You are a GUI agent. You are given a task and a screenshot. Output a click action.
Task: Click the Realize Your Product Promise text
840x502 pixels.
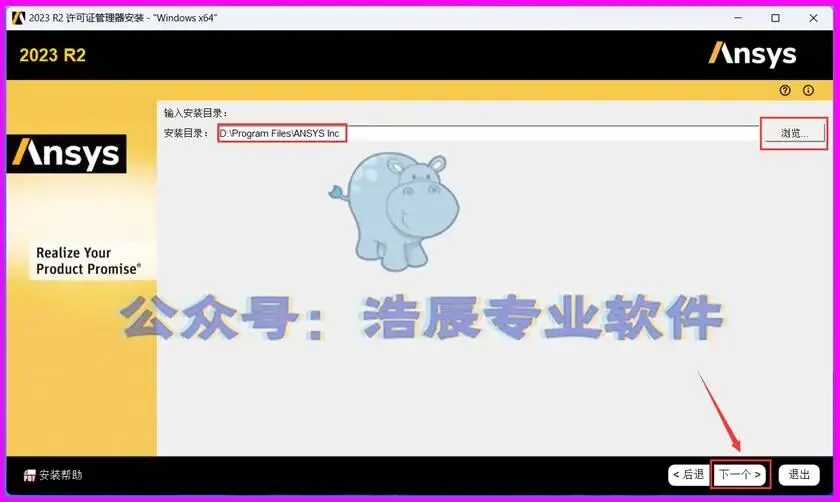tap(88, 260)
